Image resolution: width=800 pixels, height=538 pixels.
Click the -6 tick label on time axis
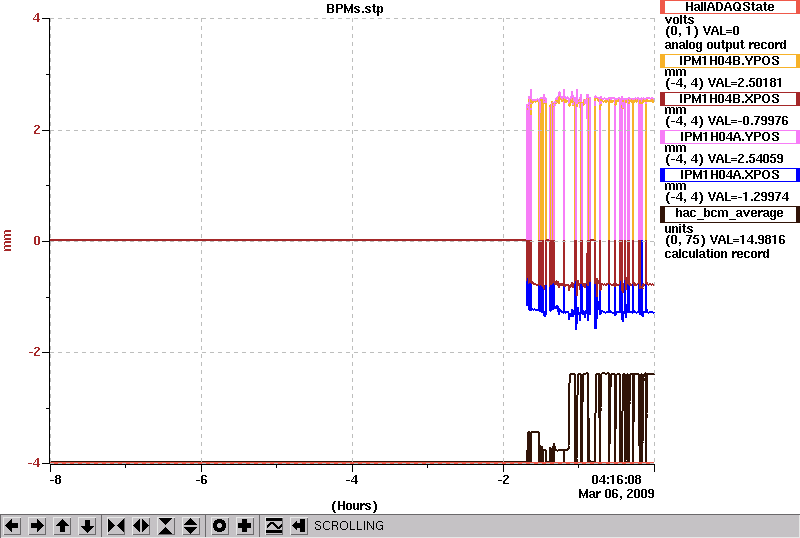(x=202, y=480)
